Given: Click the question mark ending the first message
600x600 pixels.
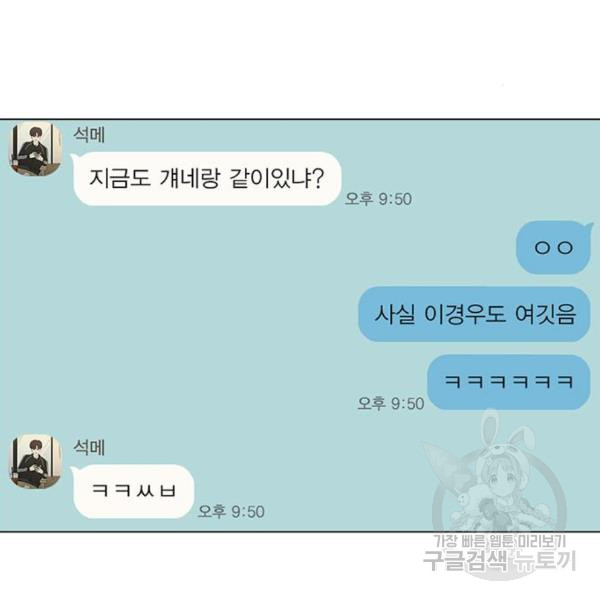Looking at the screenshot, I should click(318, 178).
